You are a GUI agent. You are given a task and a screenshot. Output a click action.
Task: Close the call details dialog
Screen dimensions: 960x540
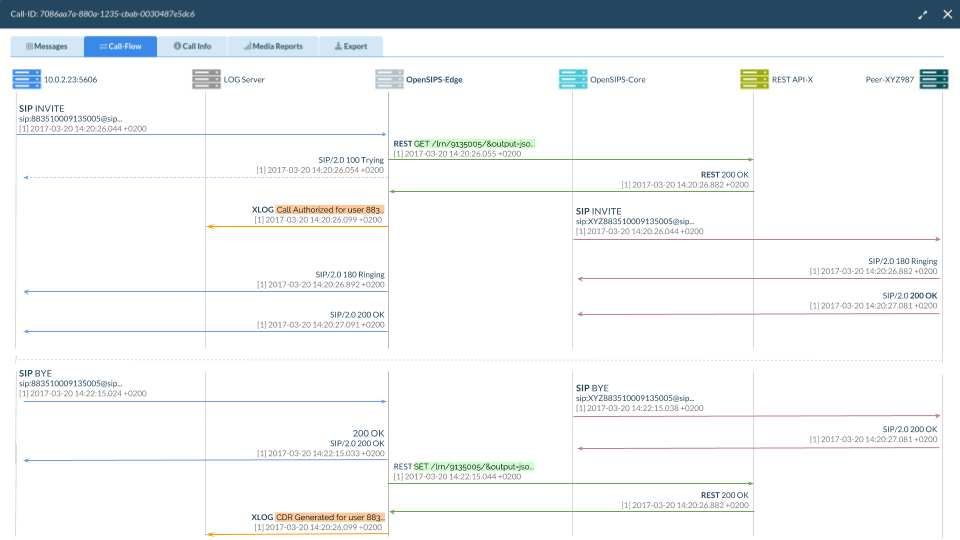pyautogui.click(x=946, y=14)
